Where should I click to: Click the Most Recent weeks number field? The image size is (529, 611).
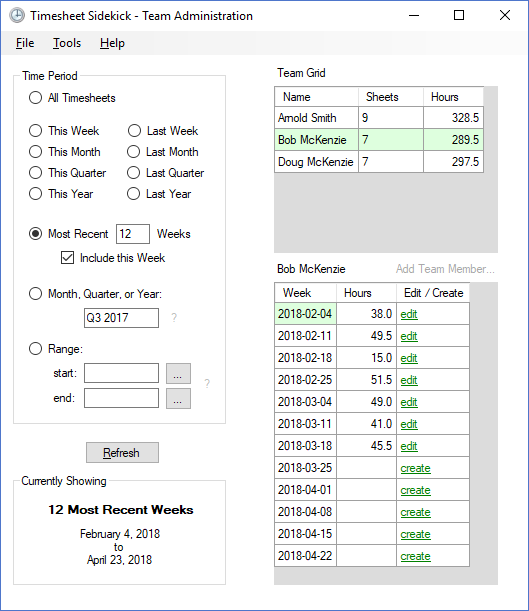coord(133,234)
